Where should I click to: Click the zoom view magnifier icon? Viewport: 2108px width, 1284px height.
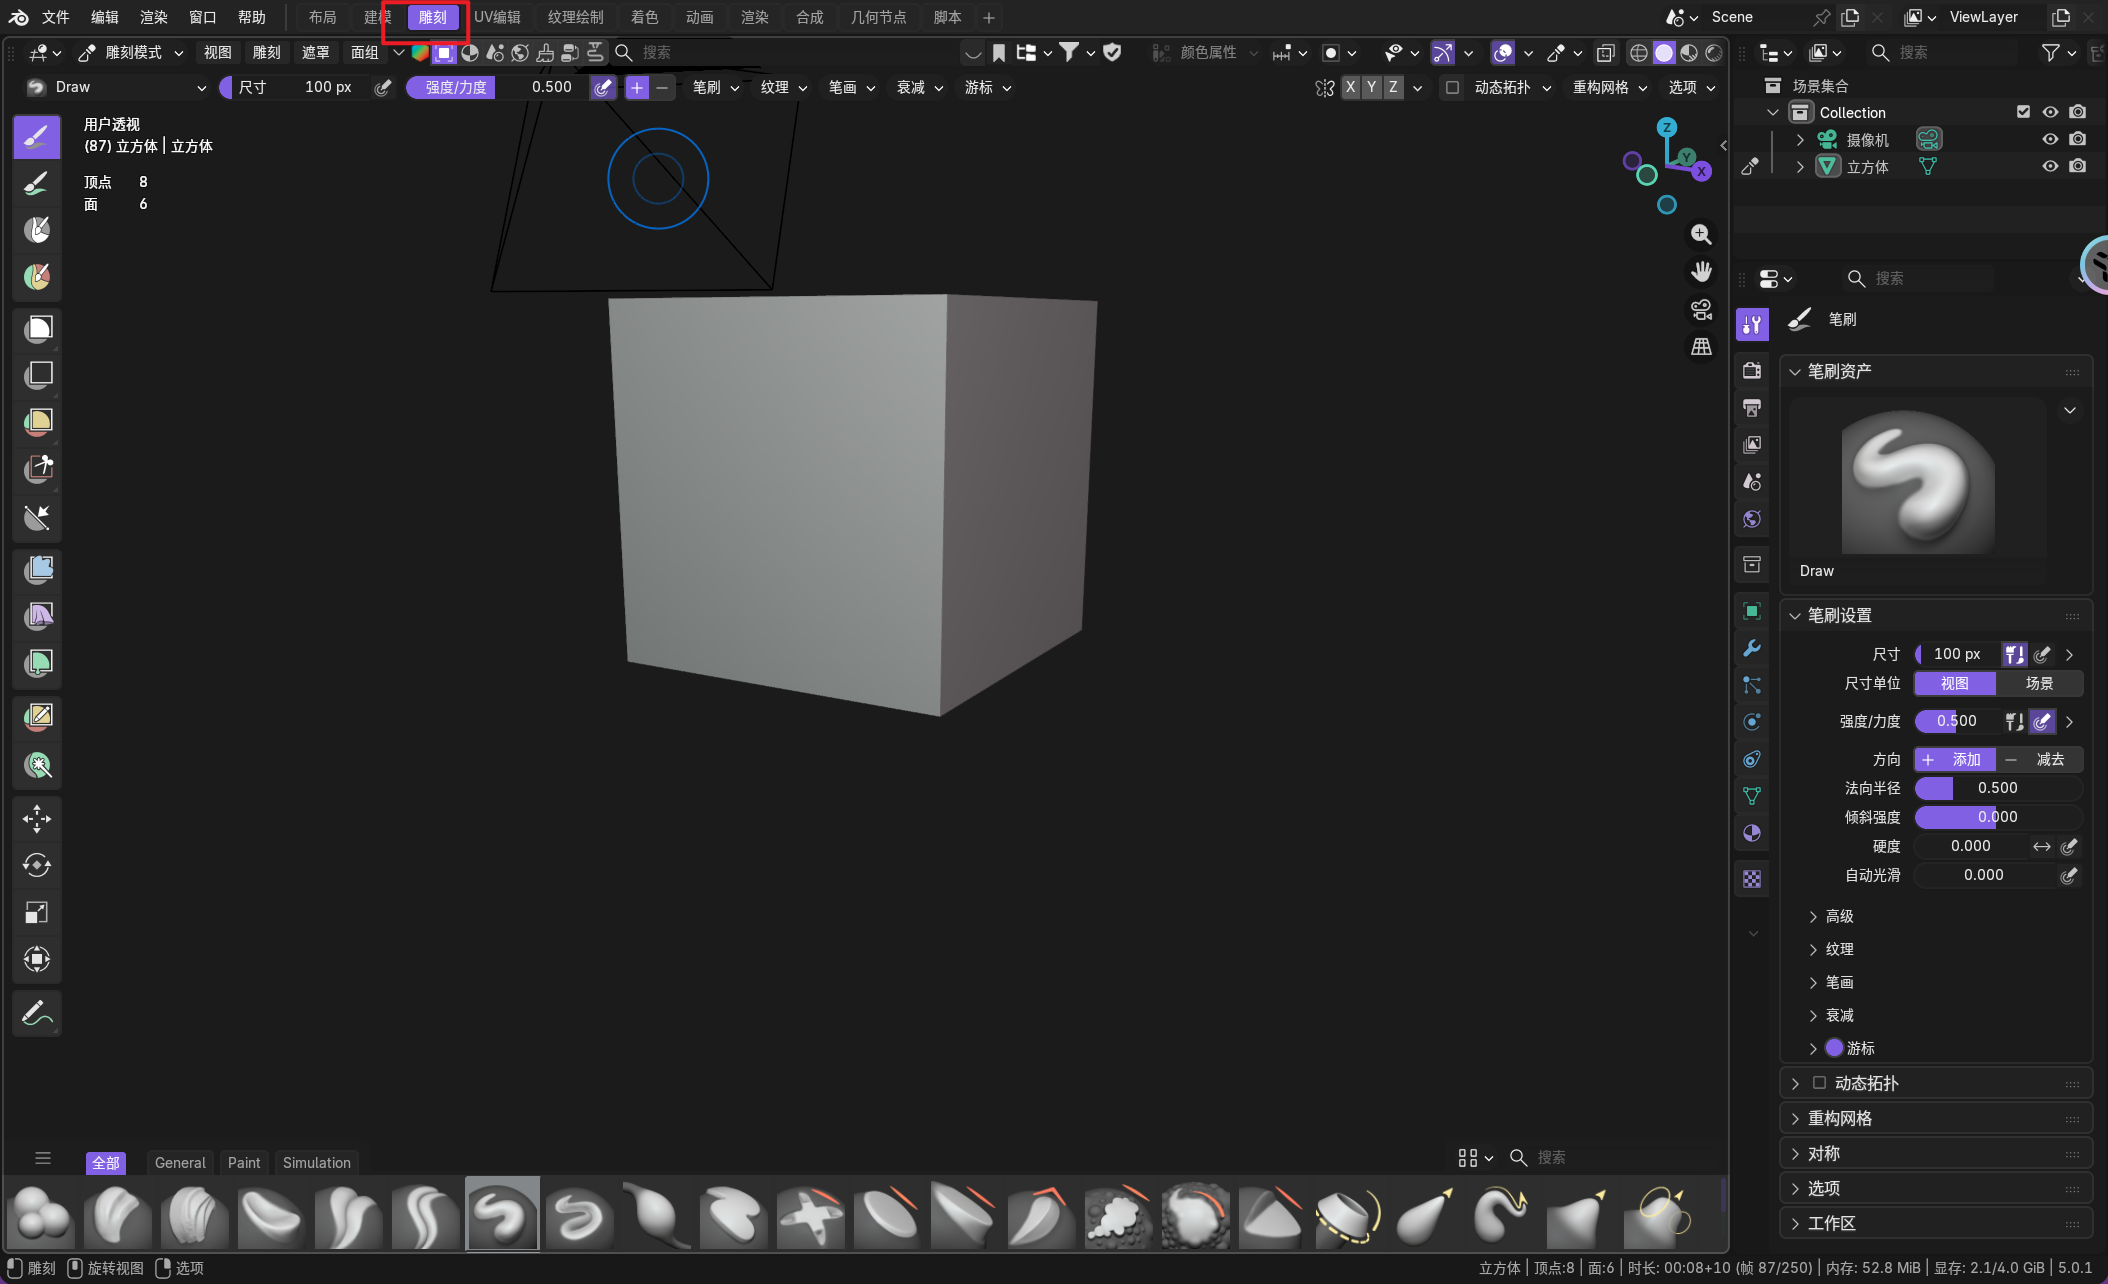tap(1701, 234)
